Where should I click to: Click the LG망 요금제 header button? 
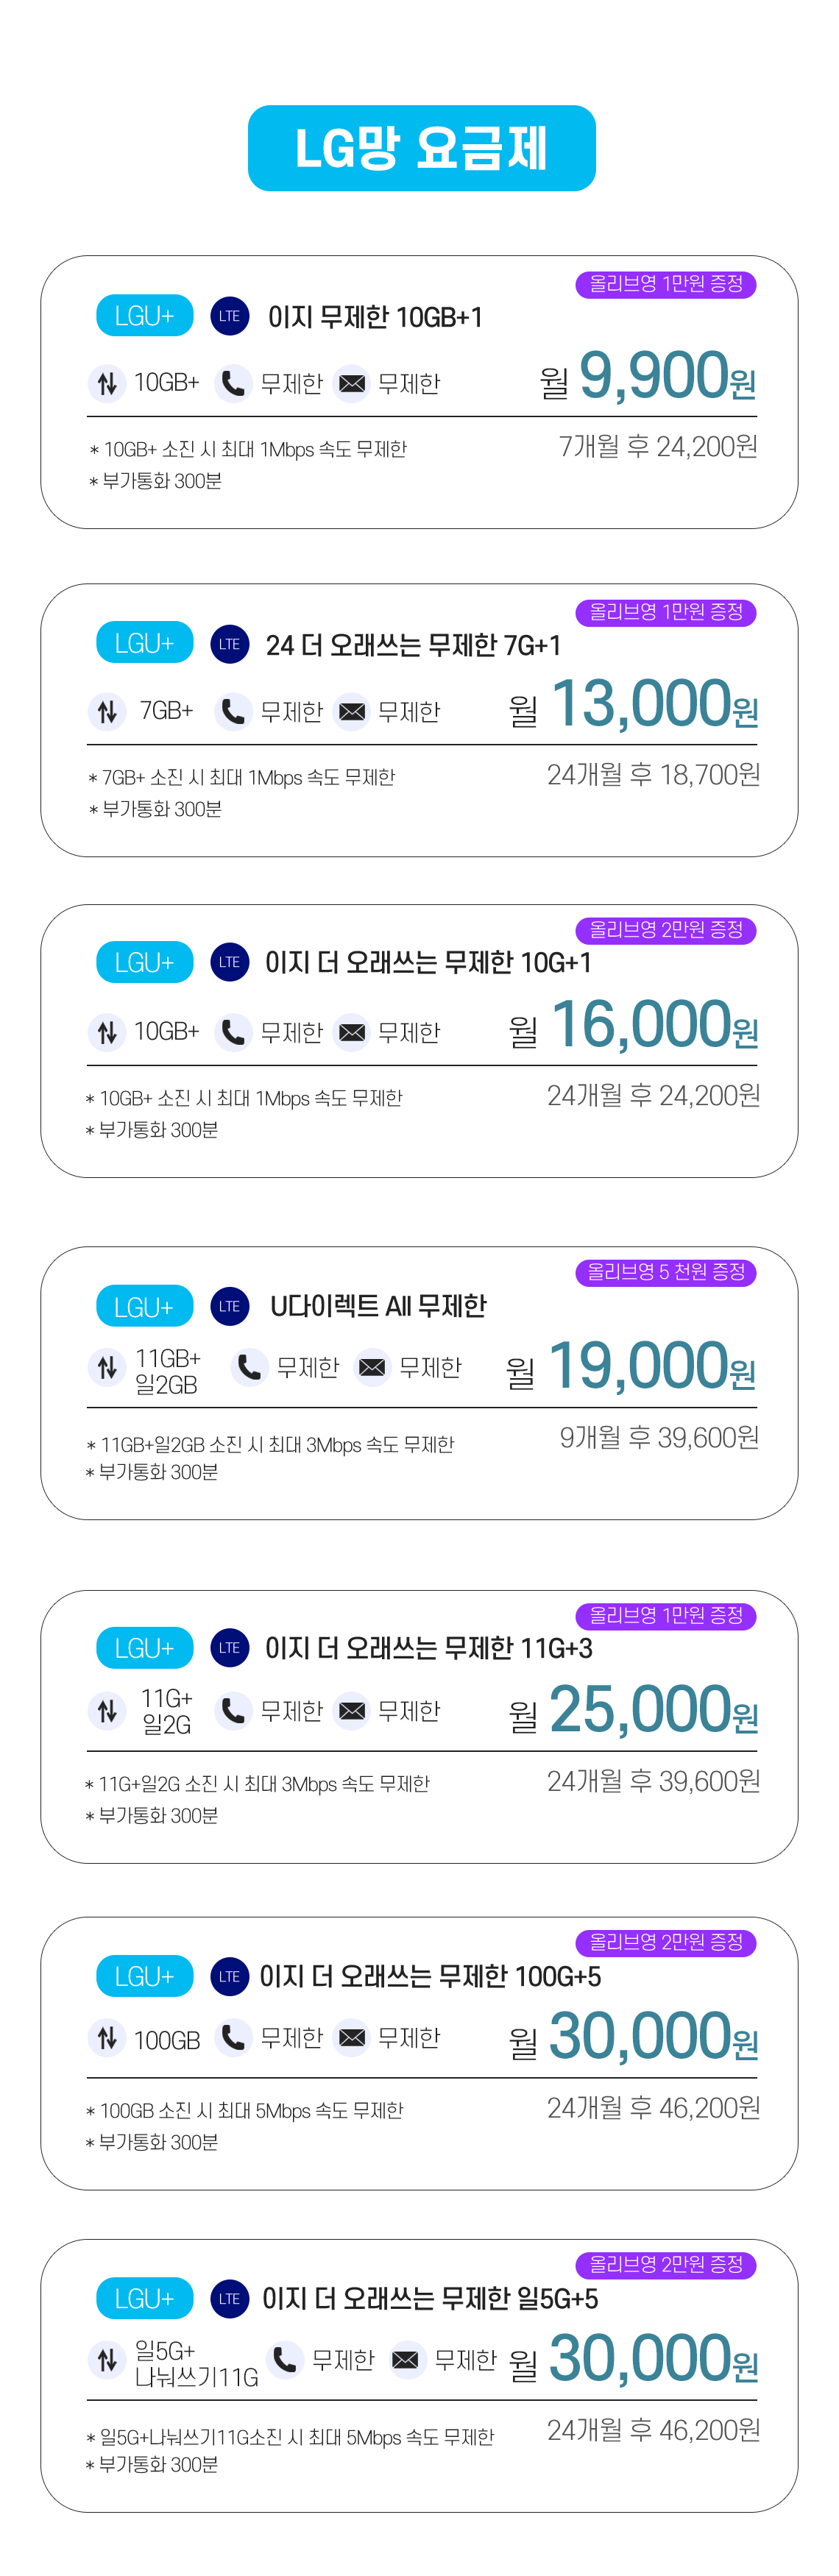click(421, 148)
